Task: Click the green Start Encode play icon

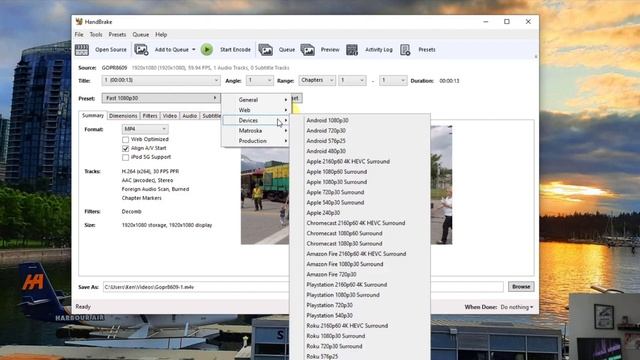Action: [207, 50]
